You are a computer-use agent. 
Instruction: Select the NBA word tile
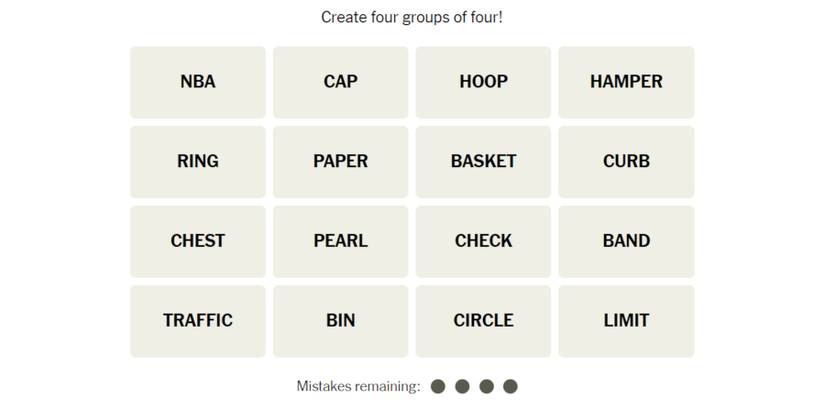click(197, 82)
